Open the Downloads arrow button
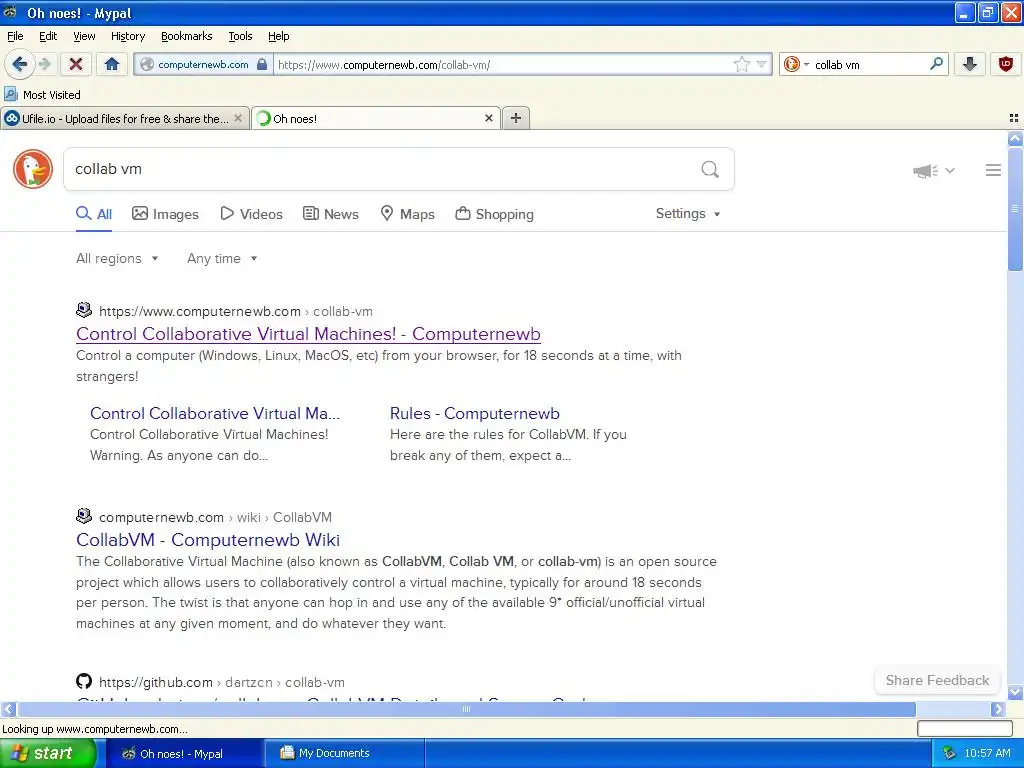 coord(970,64)
